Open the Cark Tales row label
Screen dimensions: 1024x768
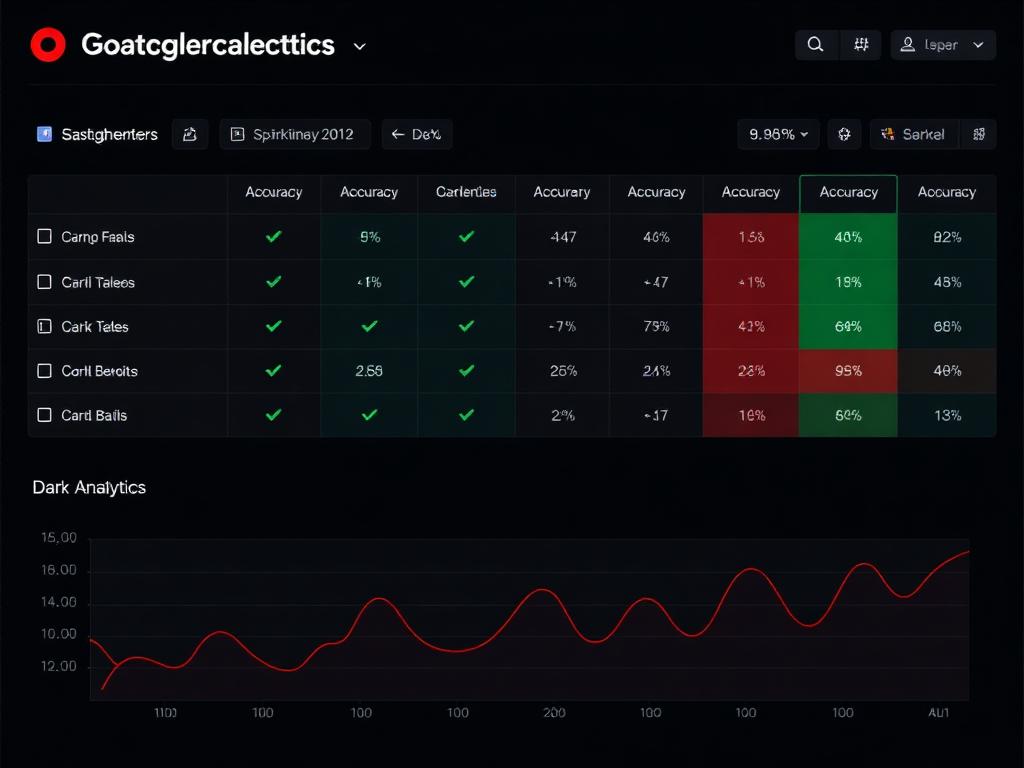(95, 327)
